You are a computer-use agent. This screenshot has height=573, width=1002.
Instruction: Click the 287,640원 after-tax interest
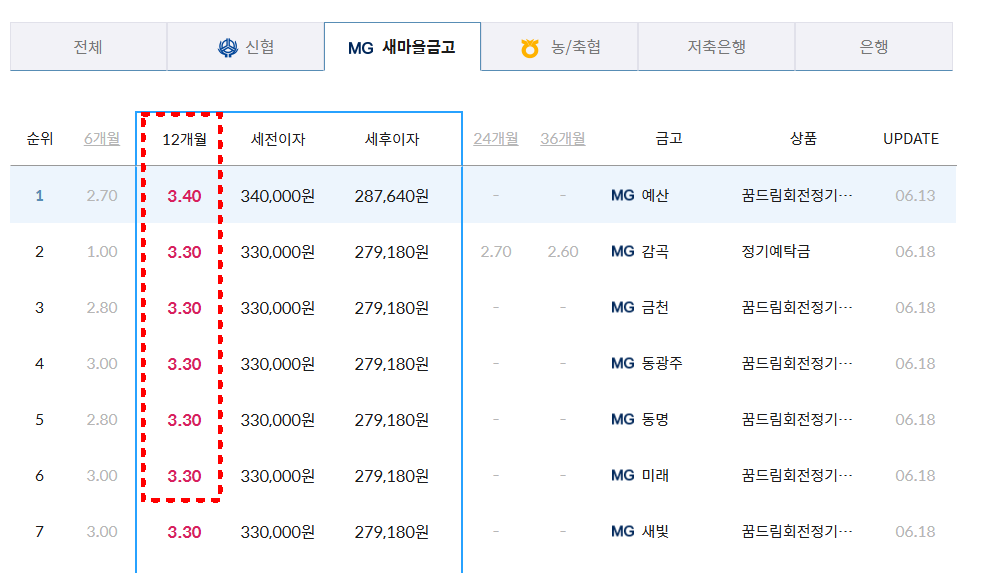[392, 196]
